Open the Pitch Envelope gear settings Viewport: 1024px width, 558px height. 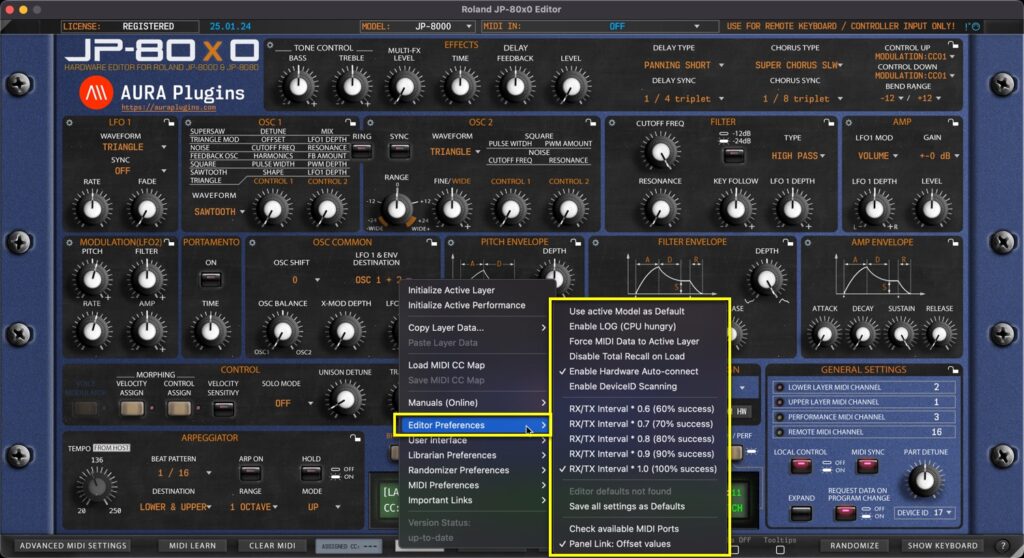[451, 242]
